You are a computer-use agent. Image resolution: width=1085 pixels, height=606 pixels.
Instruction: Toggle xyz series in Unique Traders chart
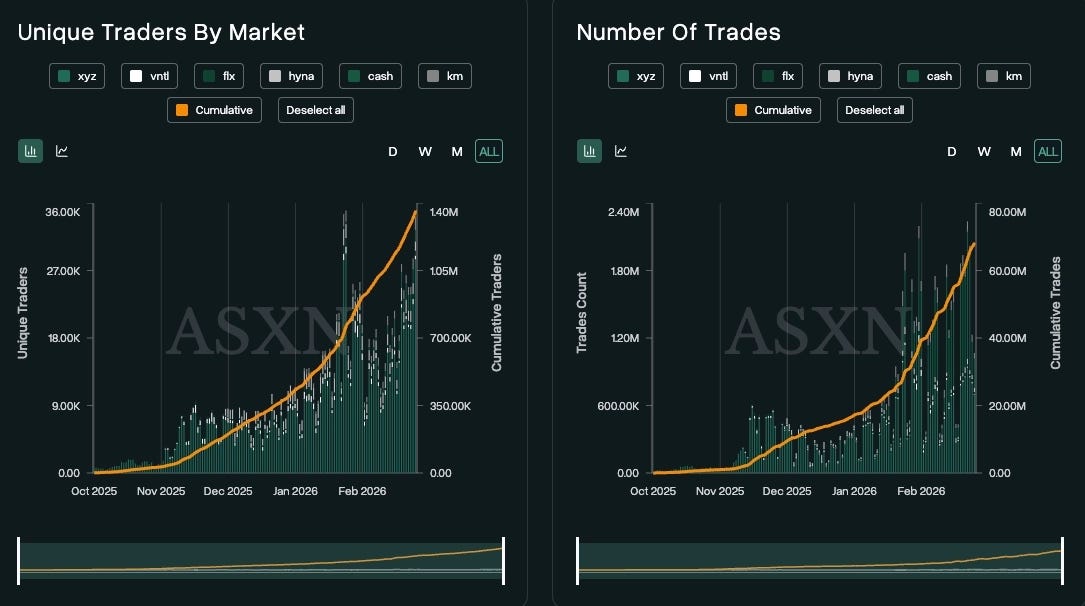pos(77,76)
